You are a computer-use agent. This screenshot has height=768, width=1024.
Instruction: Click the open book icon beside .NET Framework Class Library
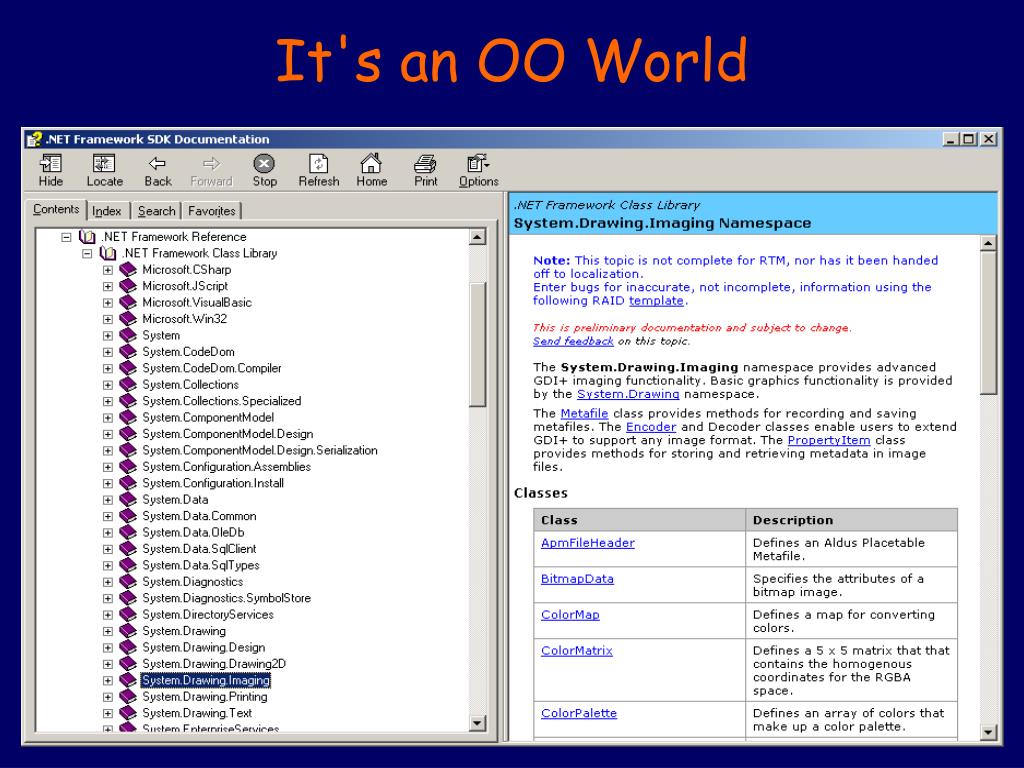(108, 253)
